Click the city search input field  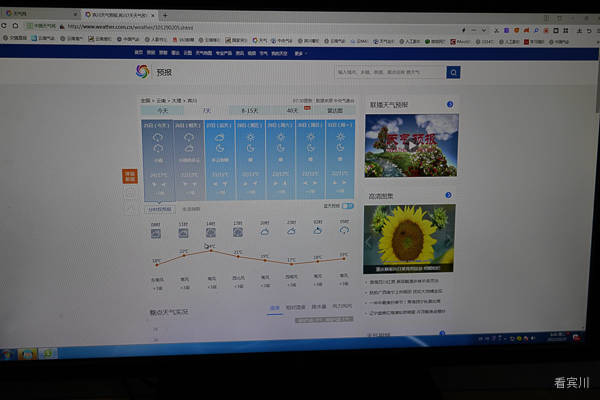390,72
